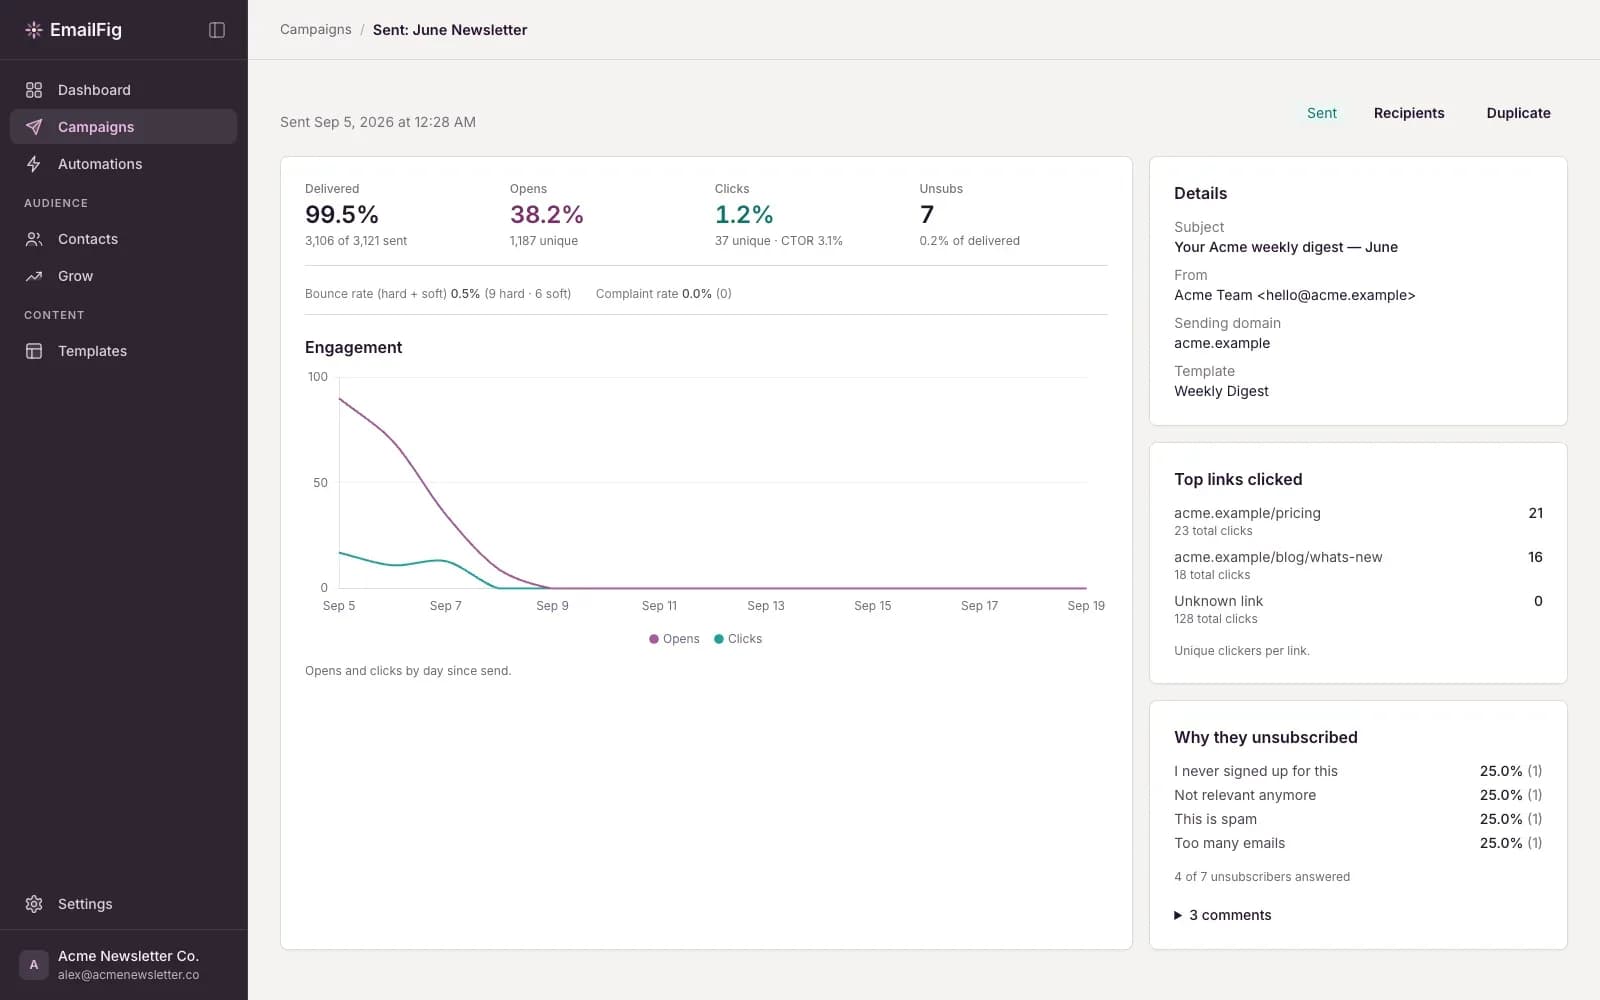Click the Engagement chart heading
1600x1000 pixels.
pyautogui.click(x=354, y=347)
